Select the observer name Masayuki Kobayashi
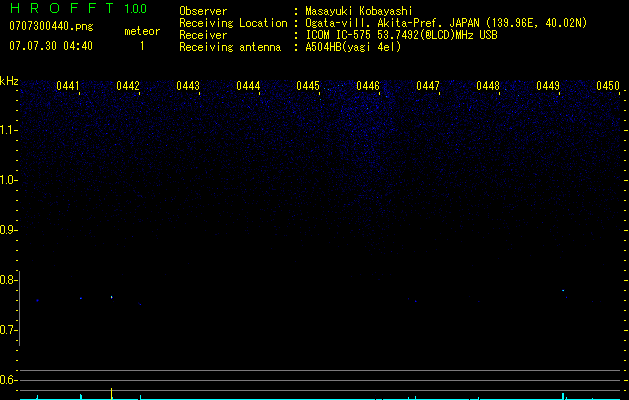The height and width of the screenshot is (400, 629). point(359,11)
